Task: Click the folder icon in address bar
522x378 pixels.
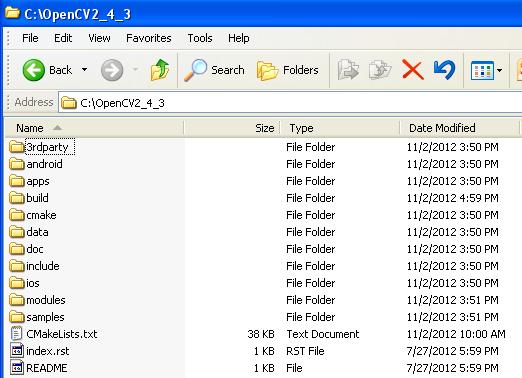Action: tap(69, 103)
